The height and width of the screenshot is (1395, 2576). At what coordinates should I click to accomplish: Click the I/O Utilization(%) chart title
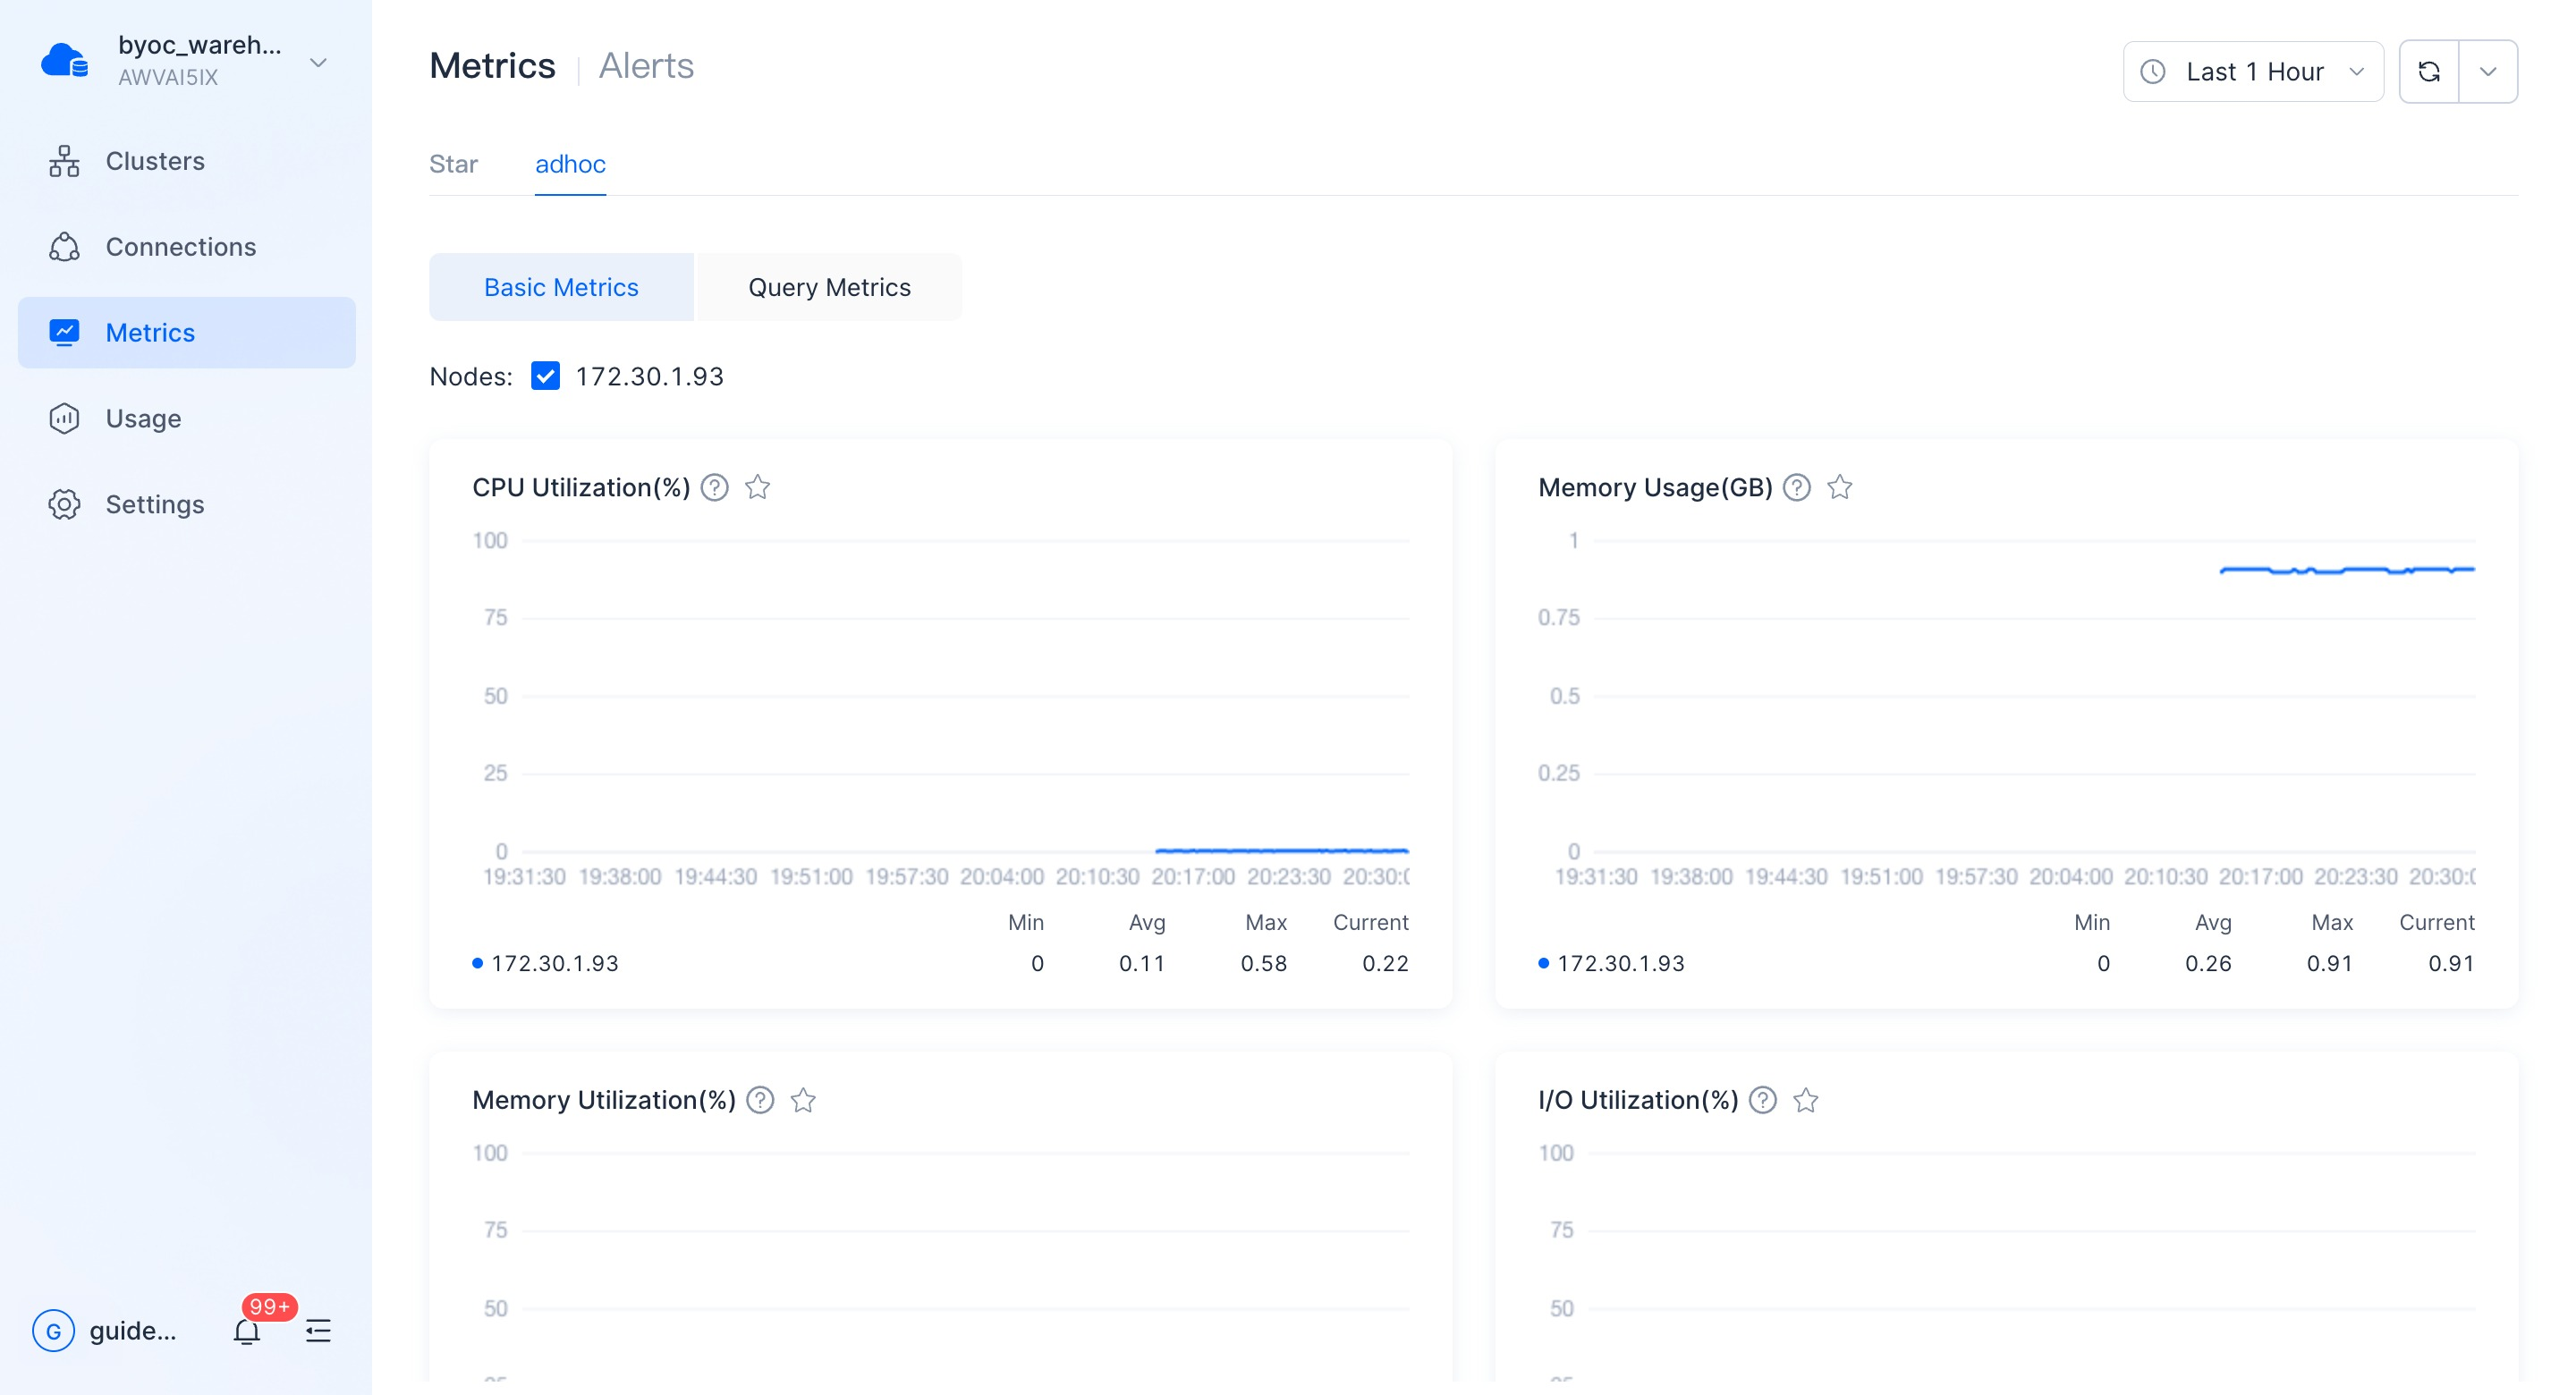coord(1638,1101)
